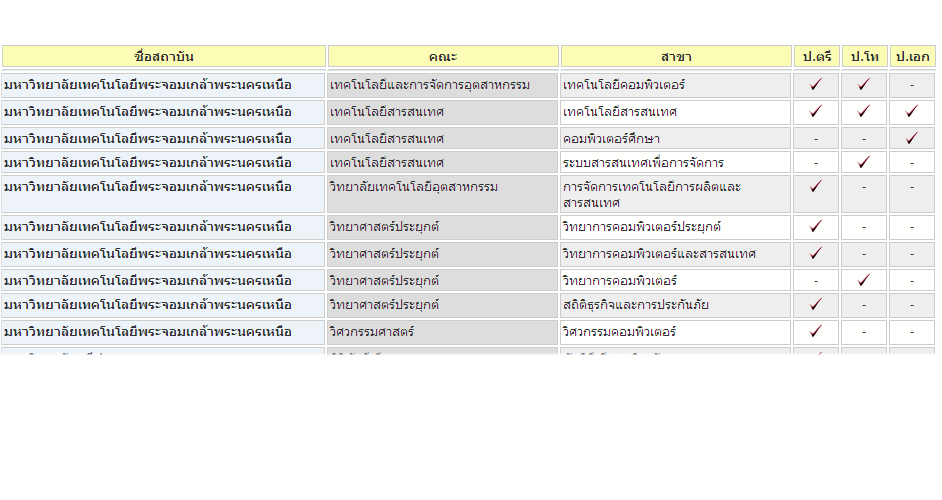
Task: Click ป.โท dash in วิศวกรรมคอมพิวเตอร์ row
Action: [x=864, y=332]
